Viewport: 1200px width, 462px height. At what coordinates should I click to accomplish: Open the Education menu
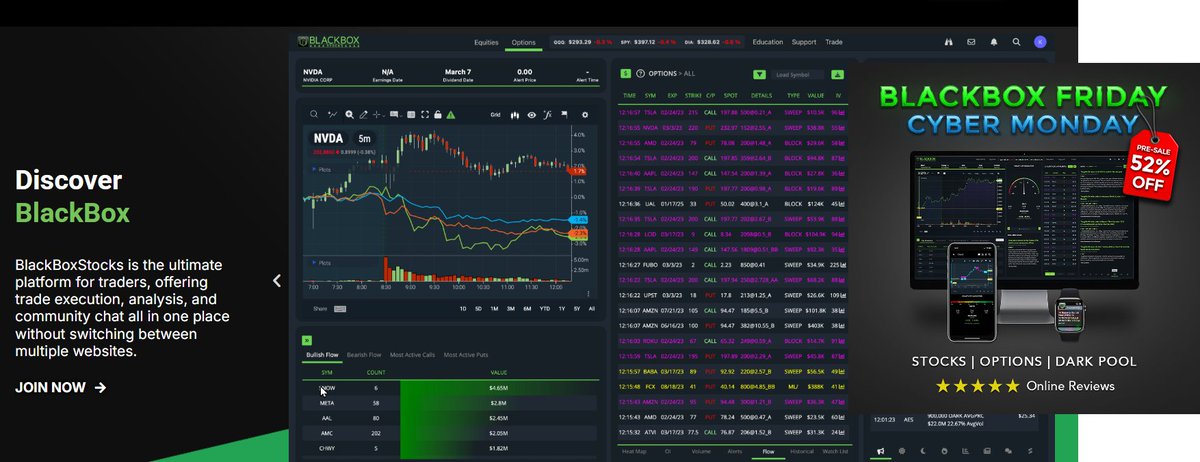768,42
